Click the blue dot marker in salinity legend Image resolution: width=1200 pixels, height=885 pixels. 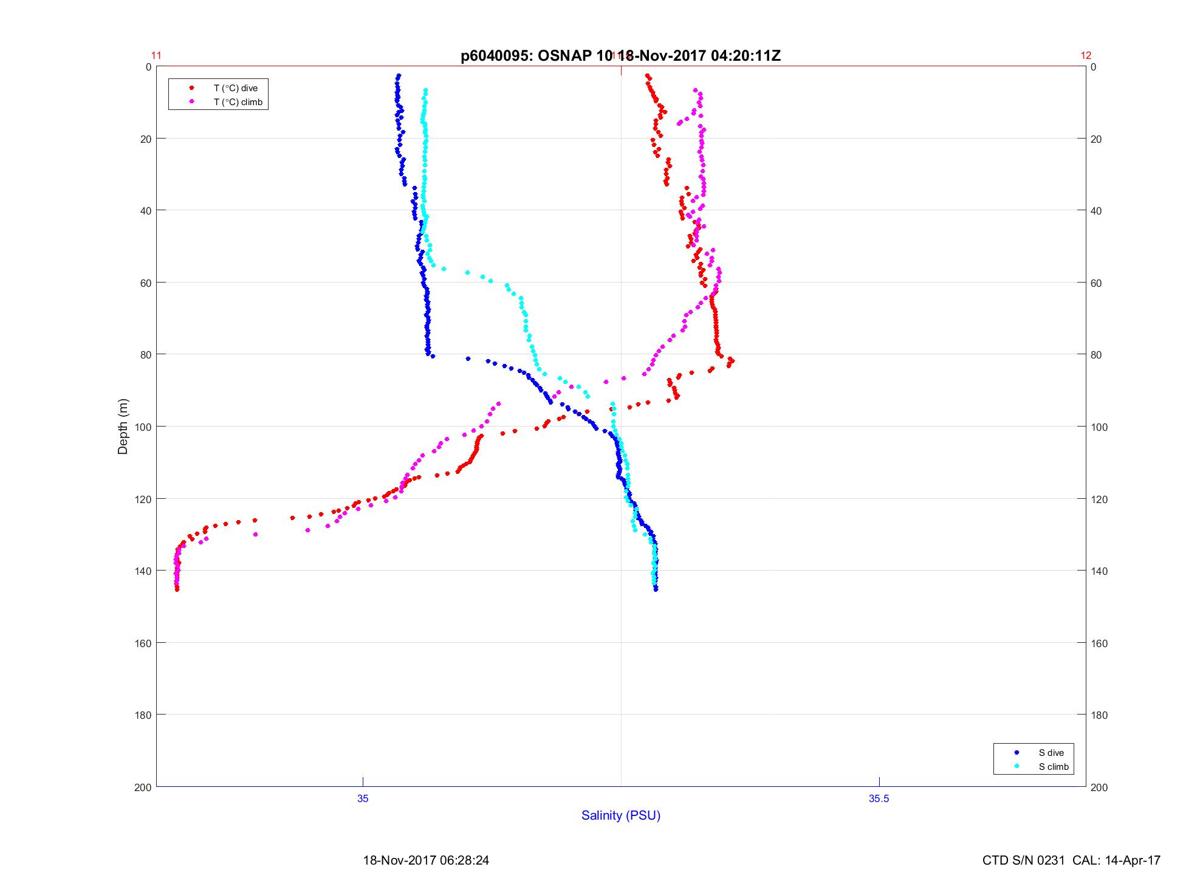point(1016,752)
